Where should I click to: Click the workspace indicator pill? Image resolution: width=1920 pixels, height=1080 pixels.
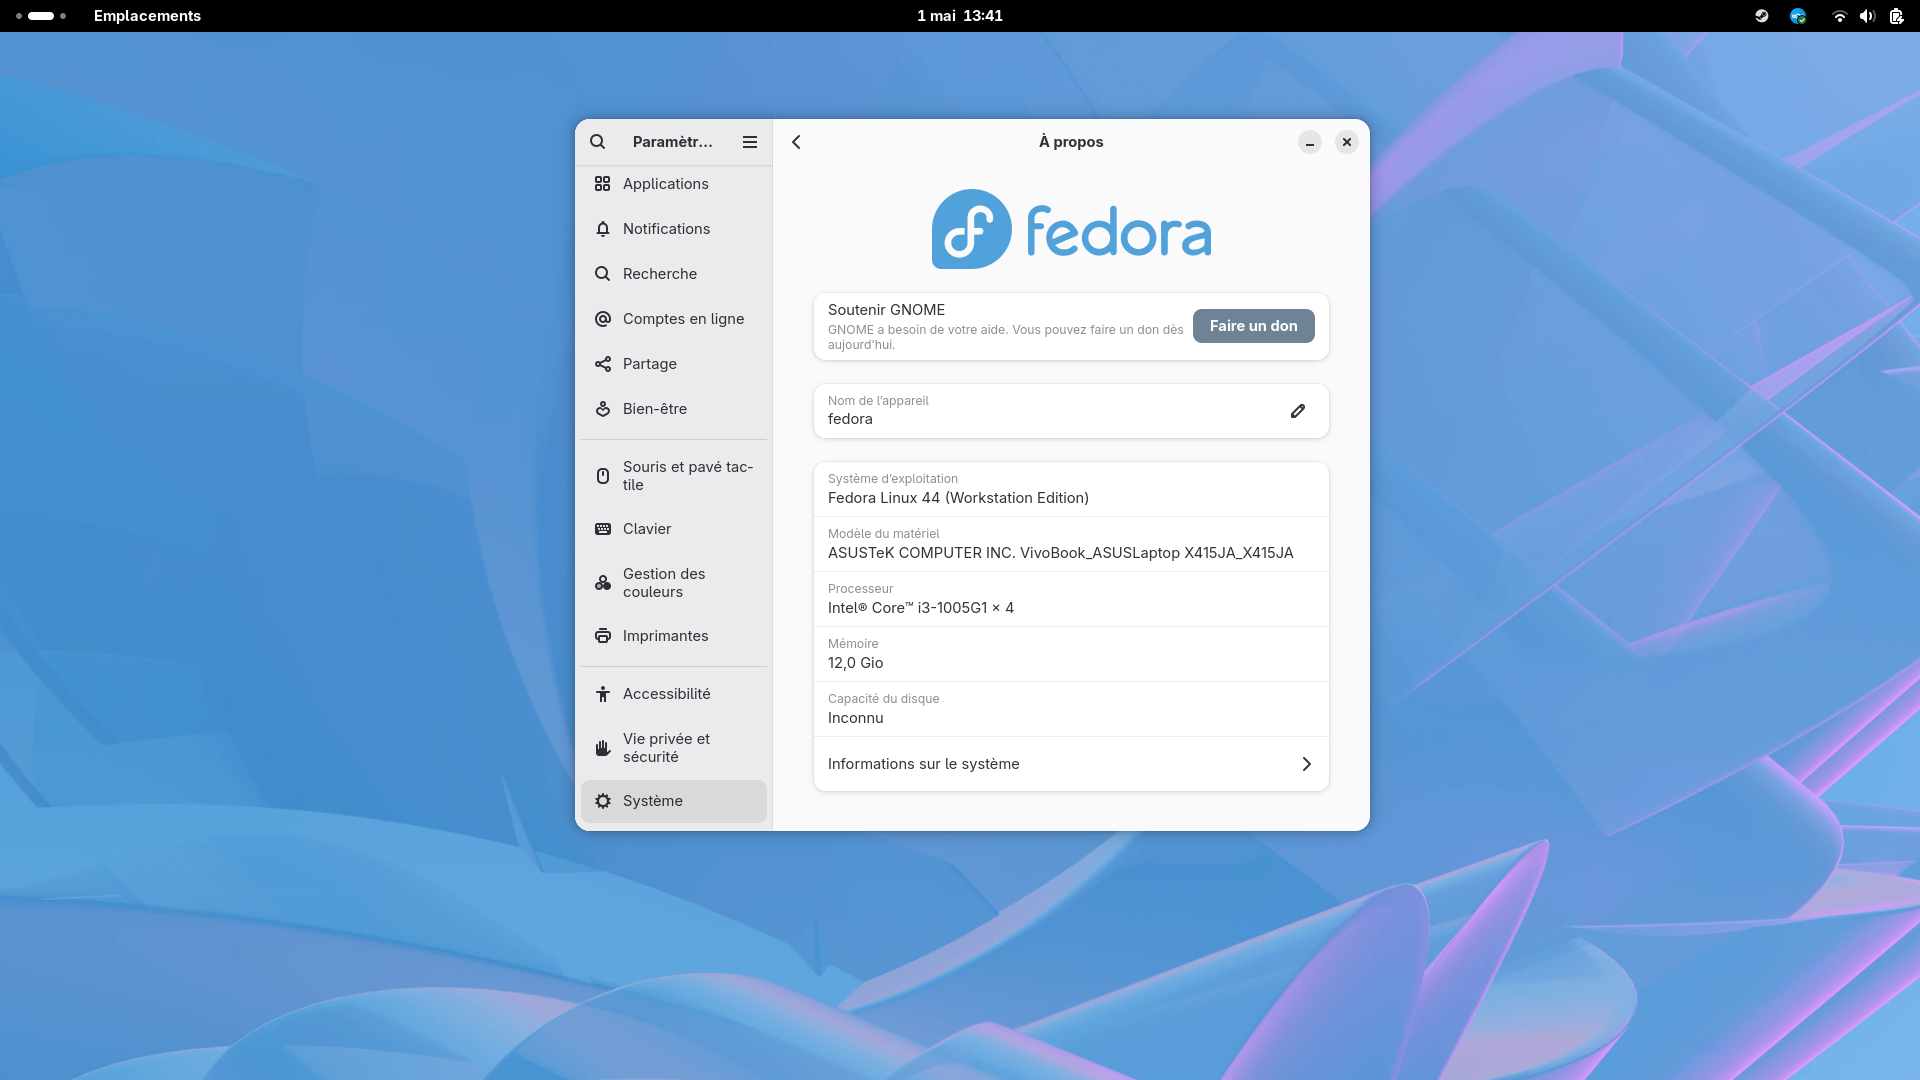tap(41, 16)
